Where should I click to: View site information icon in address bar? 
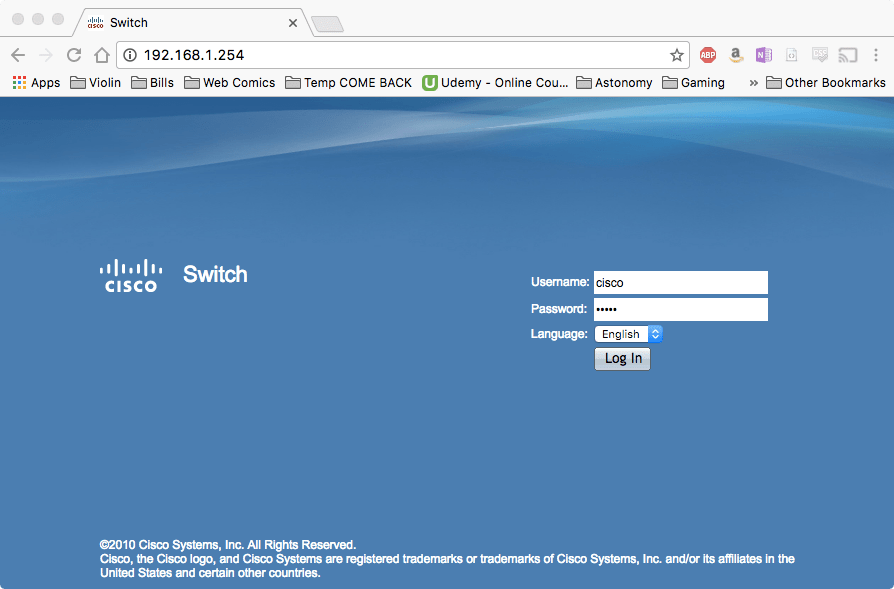(x=130, y=55)
